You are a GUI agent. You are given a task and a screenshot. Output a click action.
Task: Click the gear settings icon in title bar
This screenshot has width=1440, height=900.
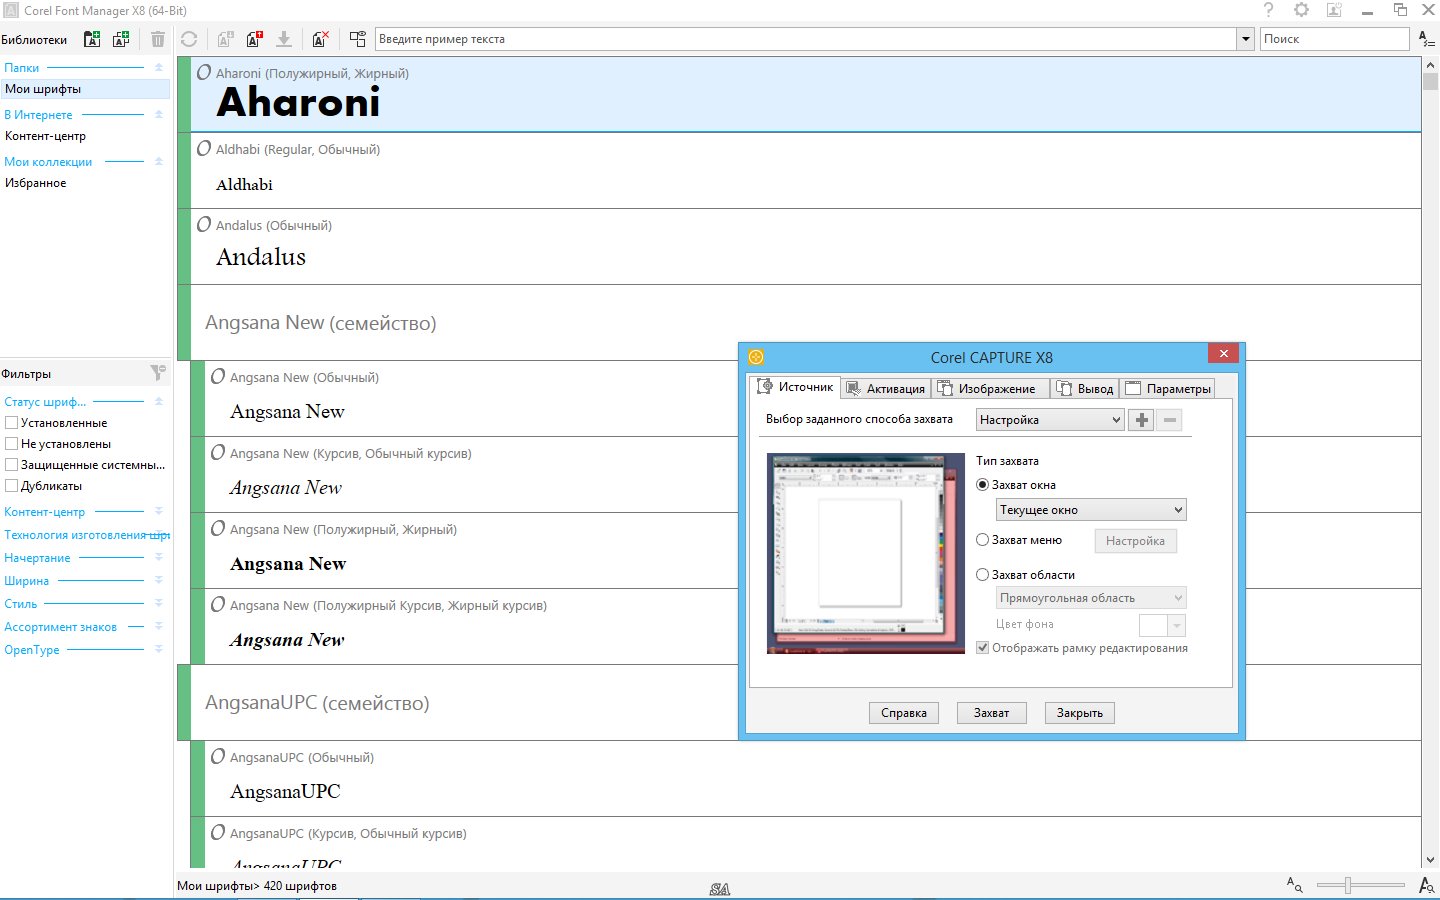coord(1301,10)
